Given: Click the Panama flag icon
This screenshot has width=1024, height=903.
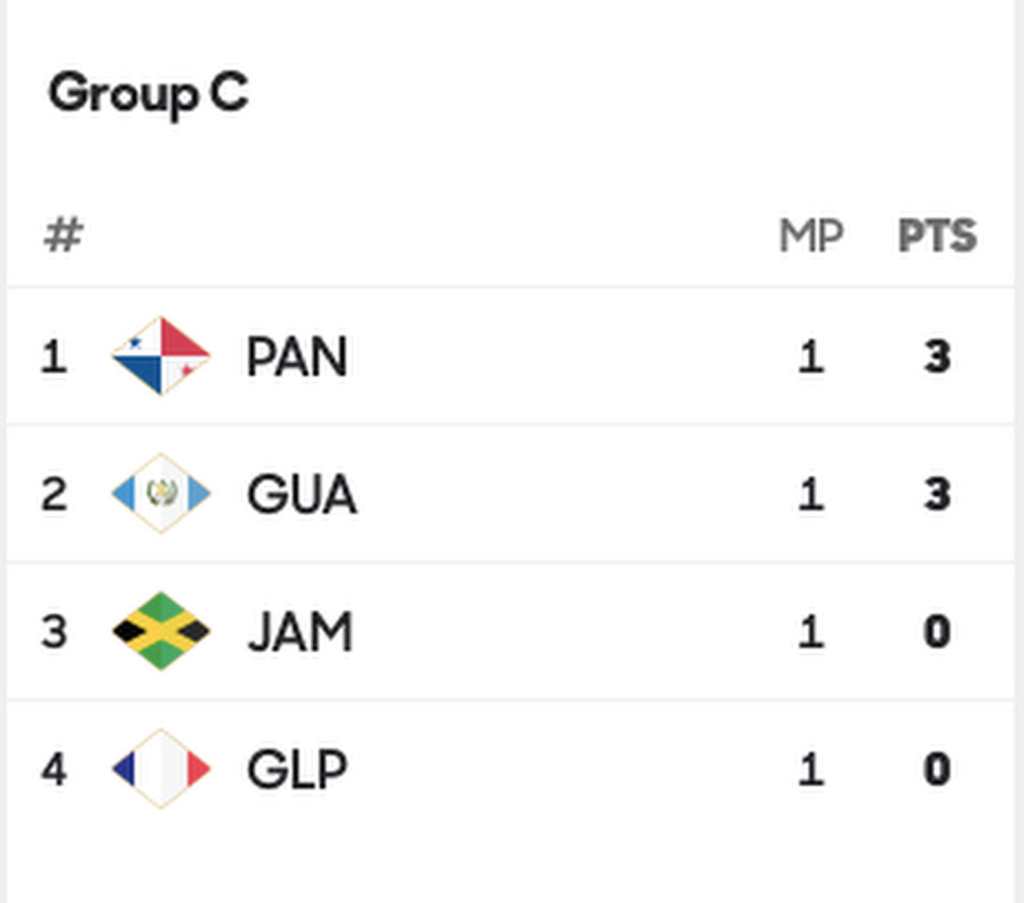Looking at the screenshot, I should (x=161, y=356).
